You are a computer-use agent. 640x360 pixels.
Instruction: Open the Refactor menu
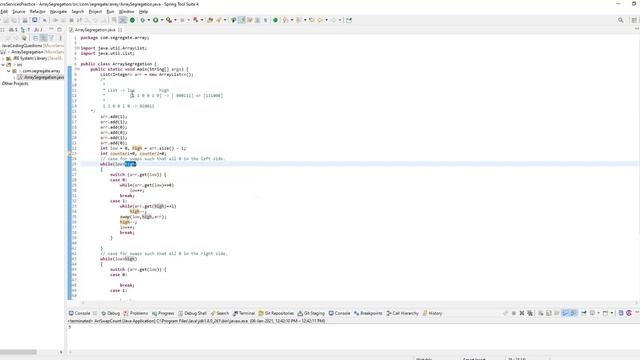pyautogui.click(x=38, y=12)
